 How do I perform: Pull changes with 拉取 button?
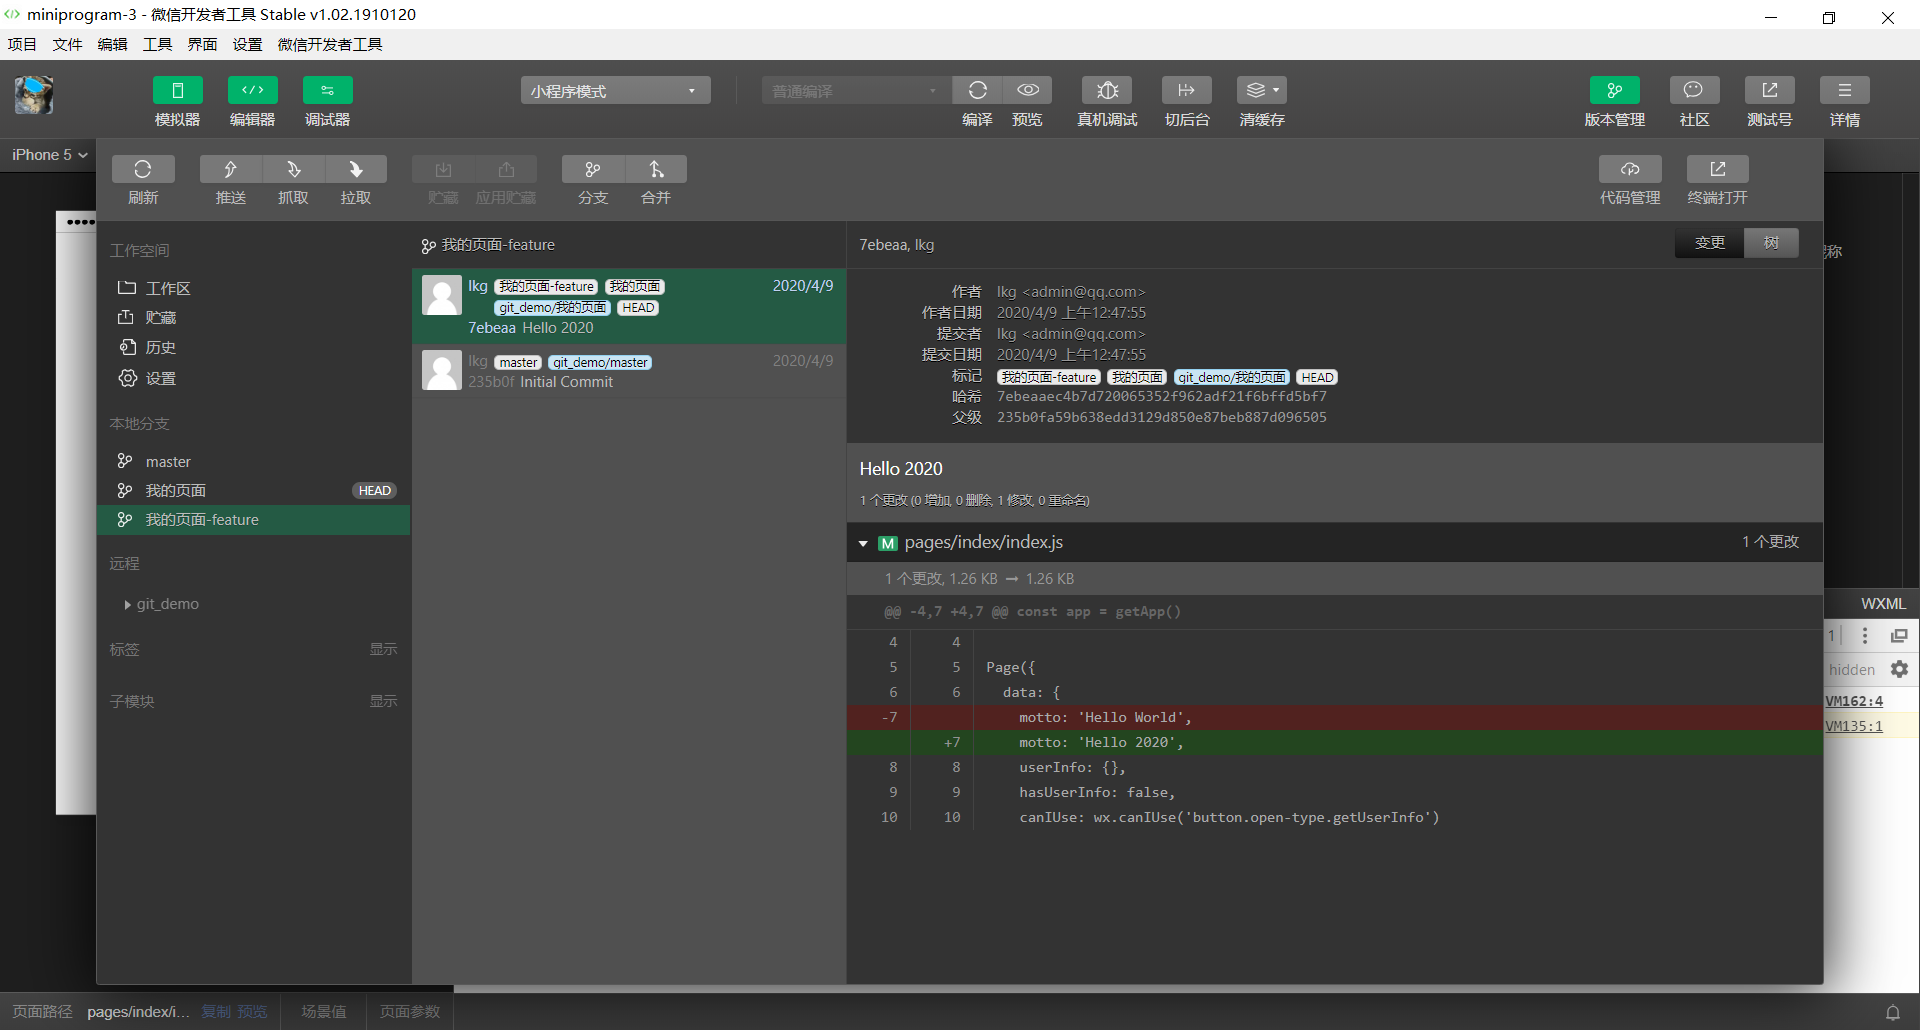[355, 169]
